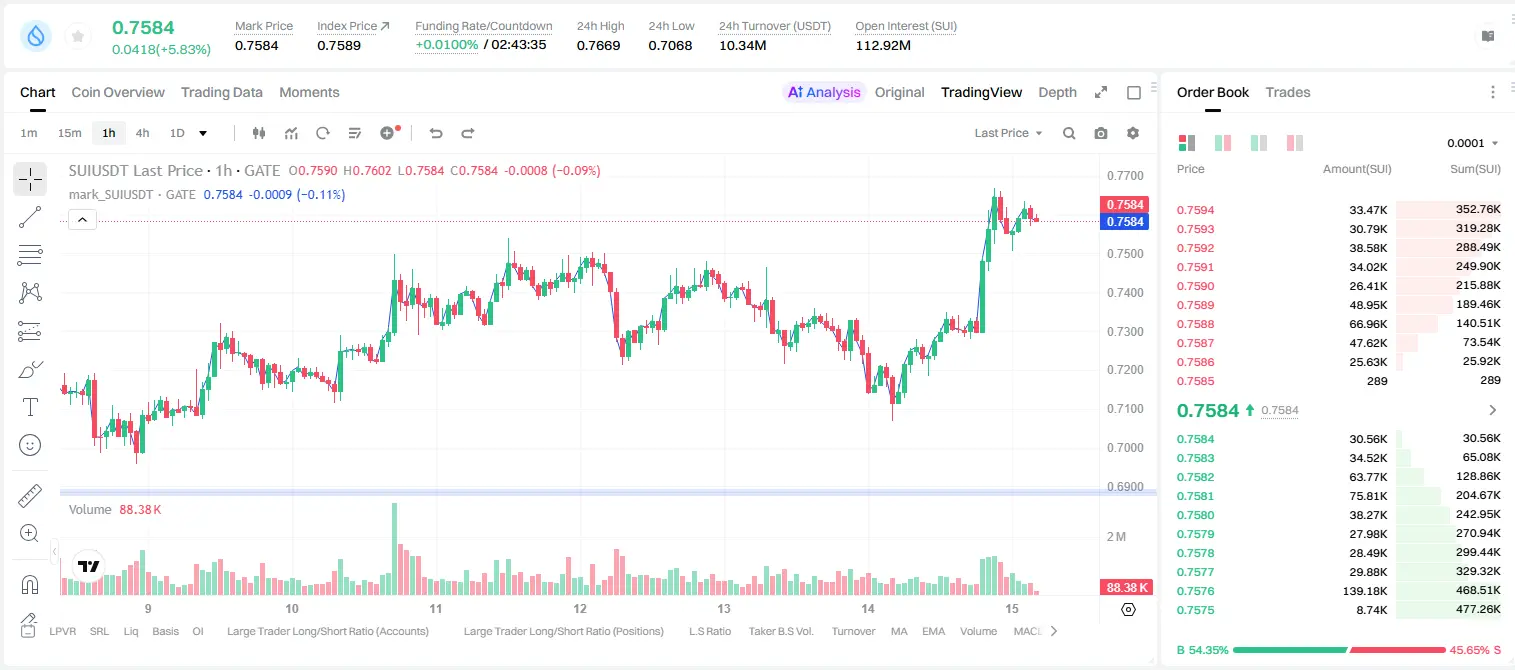
Task: Toggle the magnet snap mode
Action: pos(30,584)
